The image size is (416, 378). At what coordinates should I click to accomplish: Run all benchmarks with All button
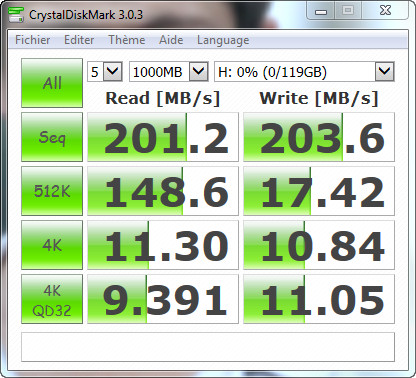[52, 83]
